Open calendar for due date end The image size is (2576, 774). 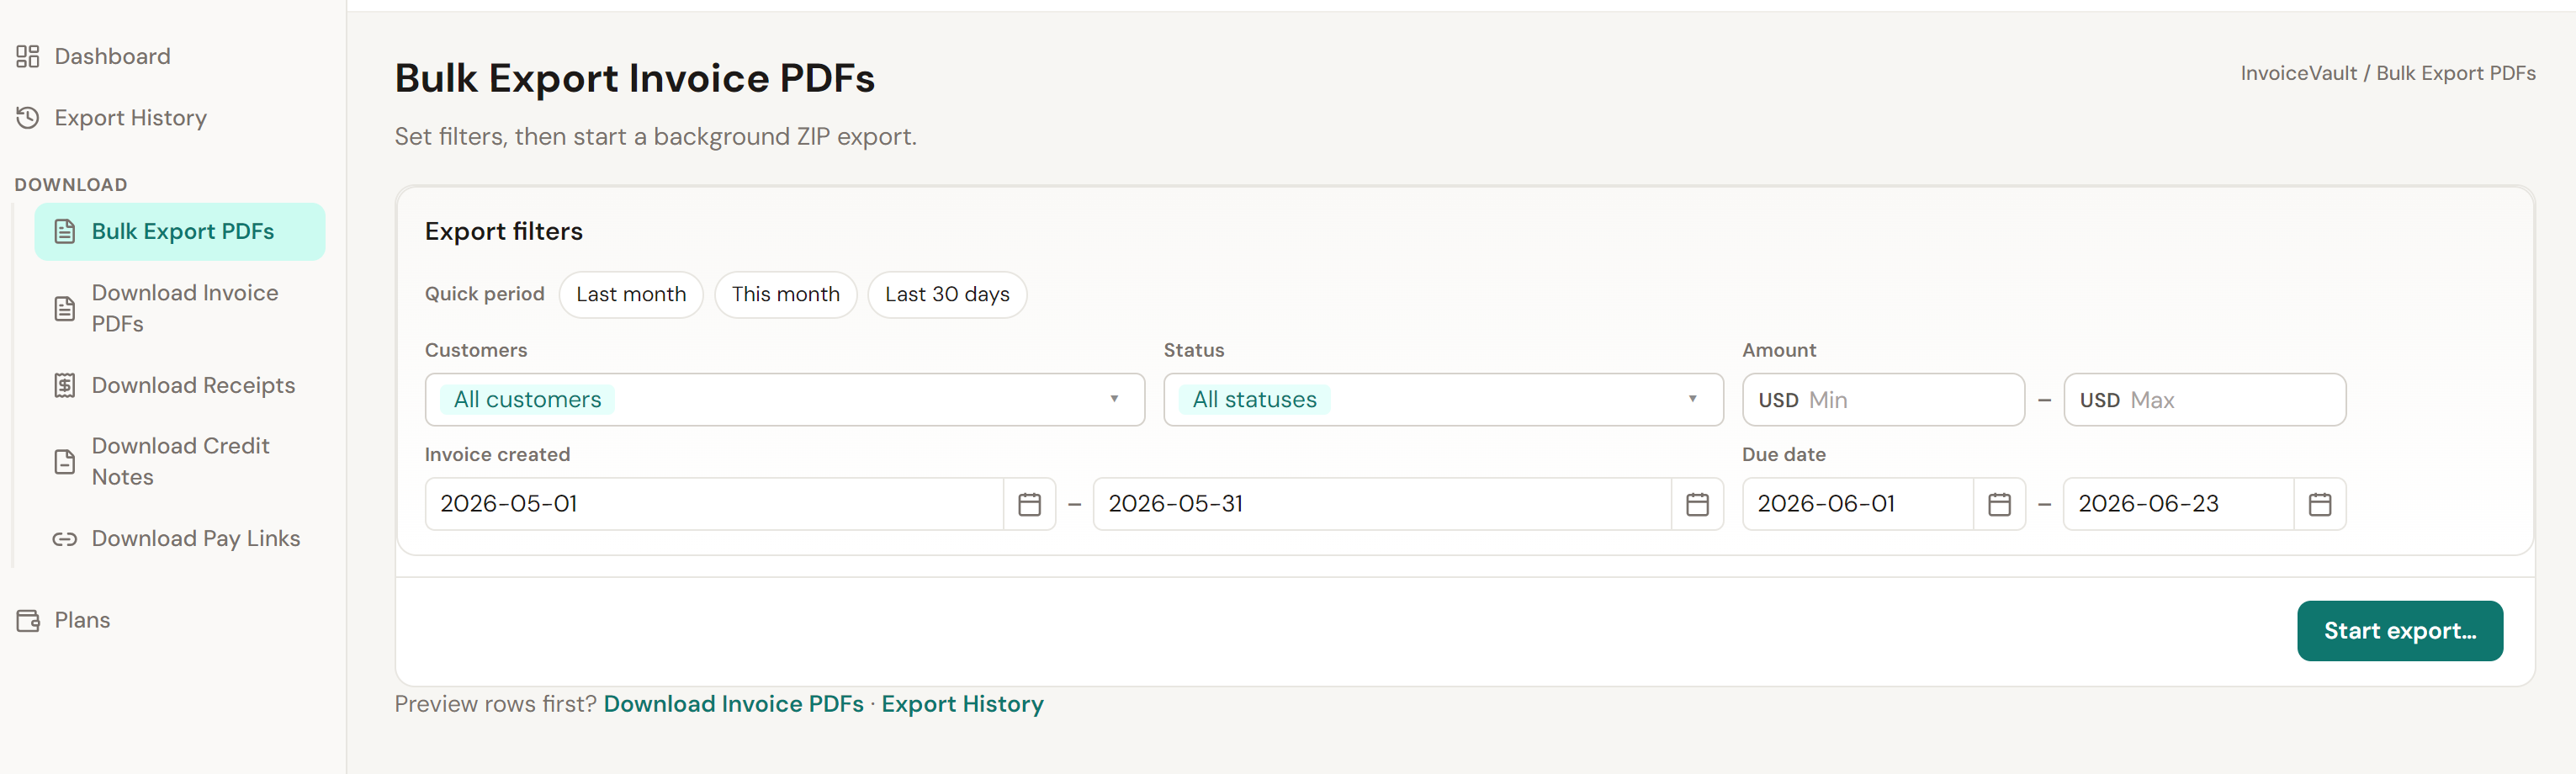2320,504
